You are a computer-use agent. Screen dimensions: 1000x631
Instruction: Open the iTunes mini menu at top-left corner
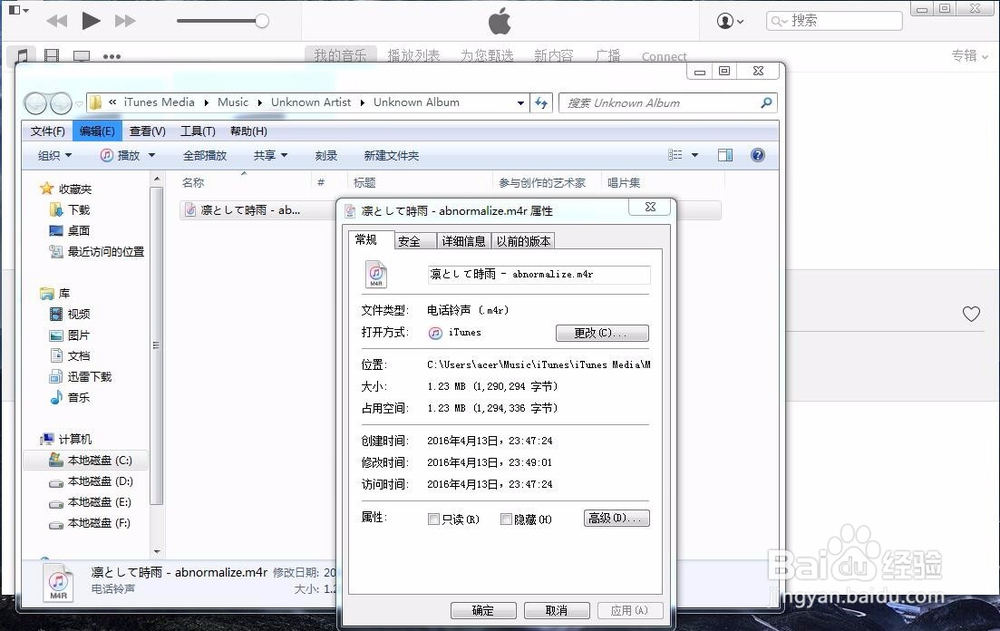(18, 10)
